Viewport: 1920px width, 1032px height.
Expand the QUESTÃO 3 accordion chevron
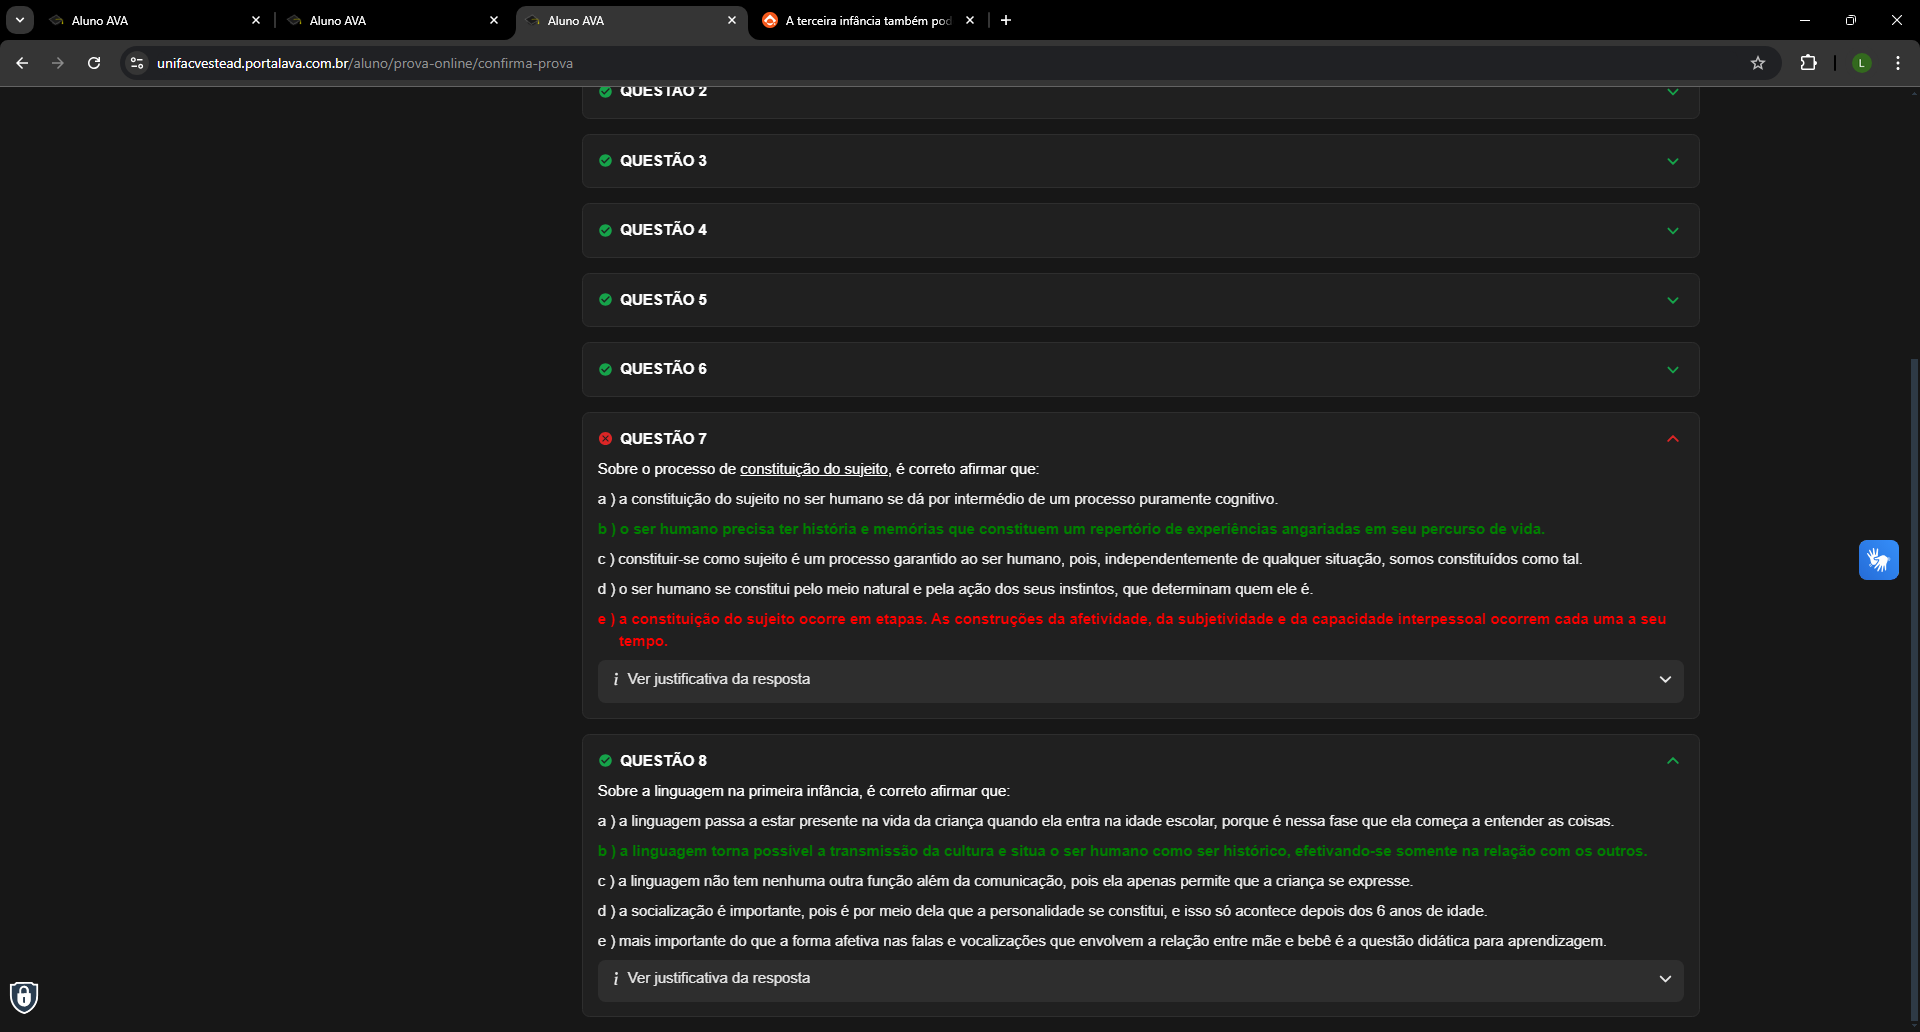tap(1672, 161)
